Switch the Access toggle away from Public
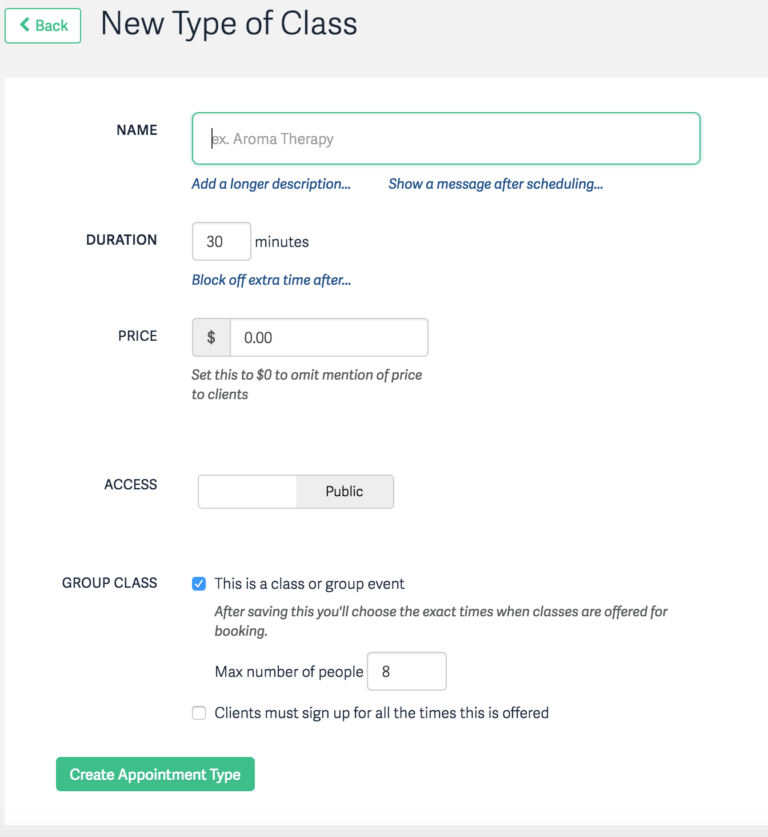768x837 pixels. [x=247, y=491]
